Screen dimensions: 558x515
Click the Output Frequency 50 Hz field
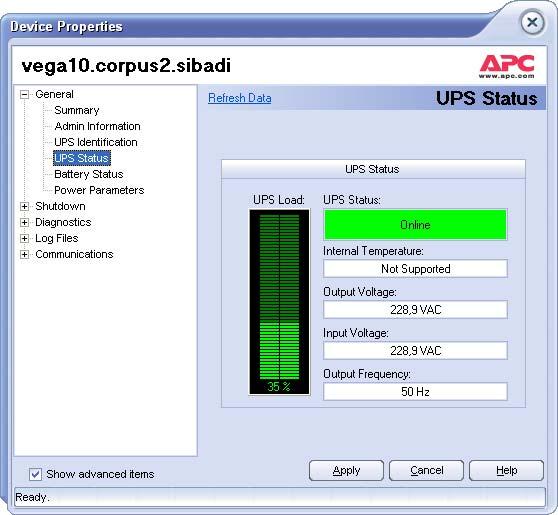pyautogui.click(x=415, y=391)
